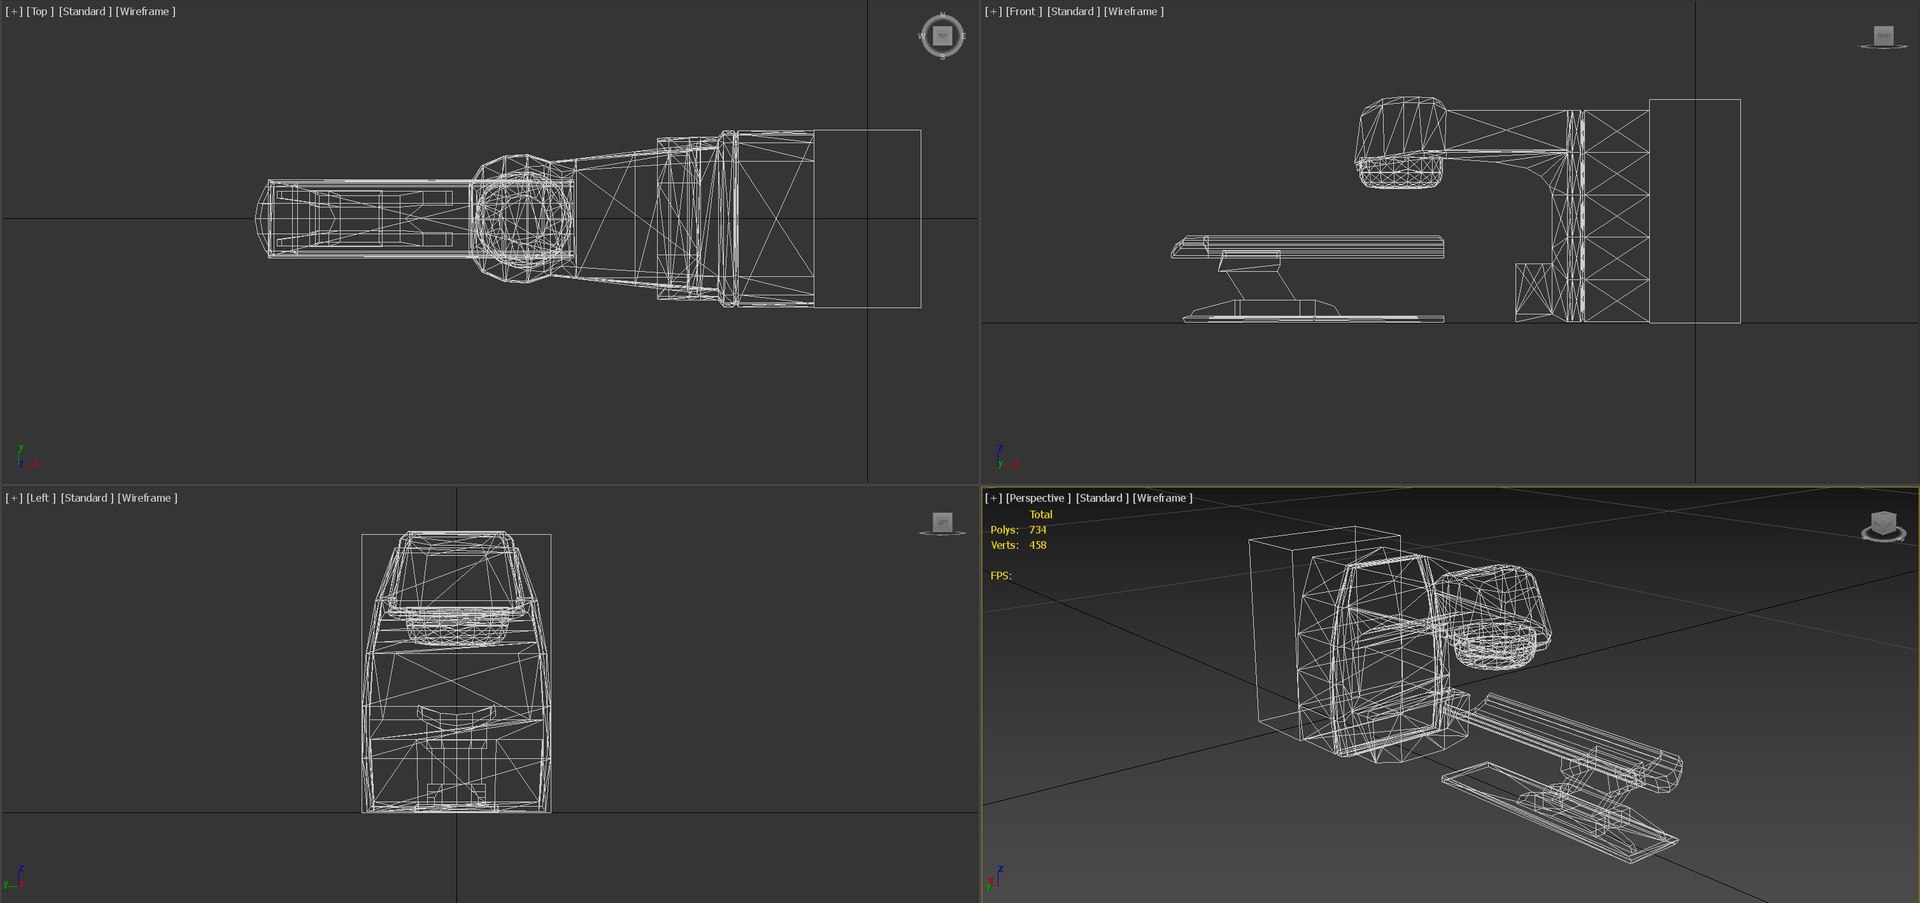Open the [Top] point-of-view label menu
1920x903 pixels.
[40, 12]
